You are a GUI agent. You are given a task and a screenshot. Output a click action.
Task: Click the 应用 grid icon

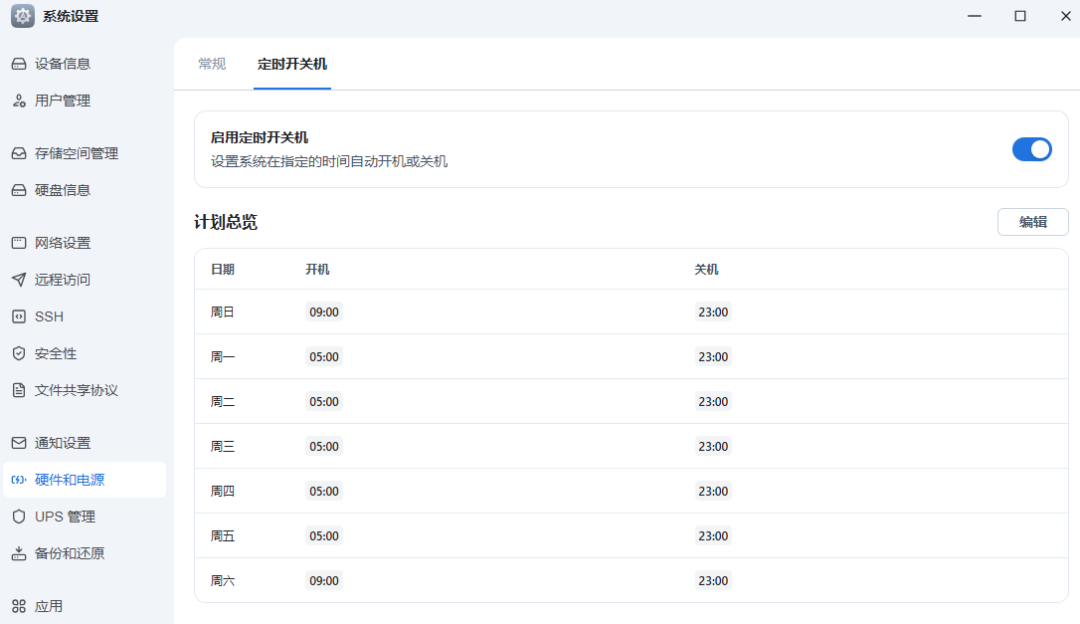(18, 606)
